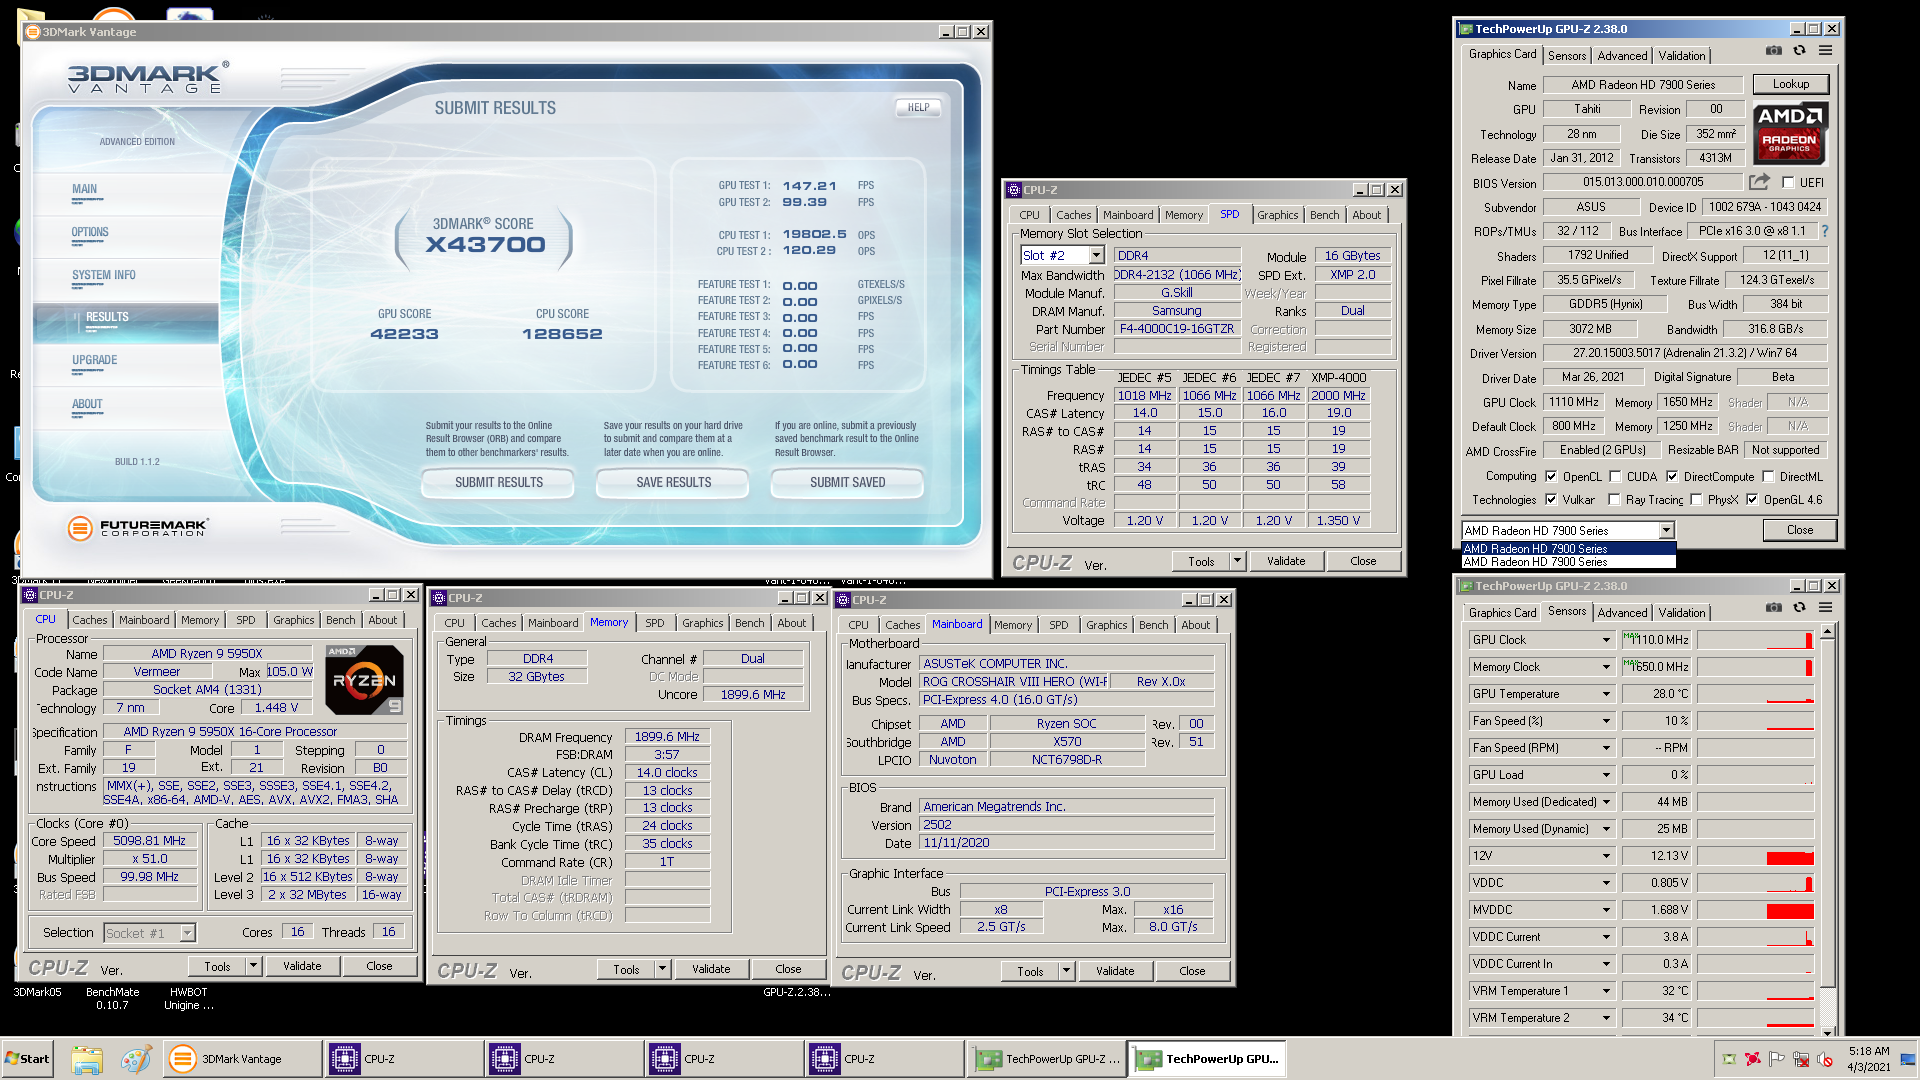This screenshot has height=1080, width=1920.
Task: Open Advanced tab in GPU-Z Sensors window
Action: coord(1621,613)
